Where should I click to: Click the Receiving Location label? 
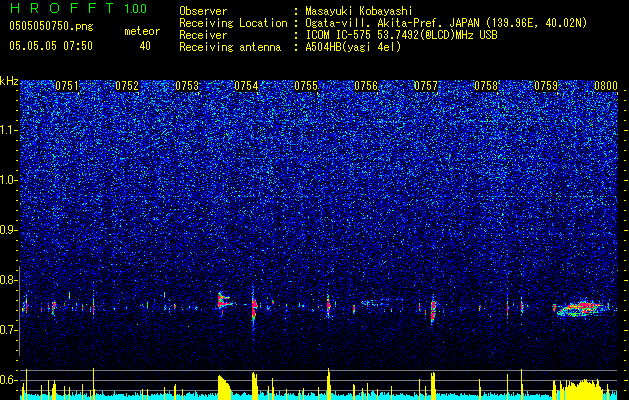[233, 24]
